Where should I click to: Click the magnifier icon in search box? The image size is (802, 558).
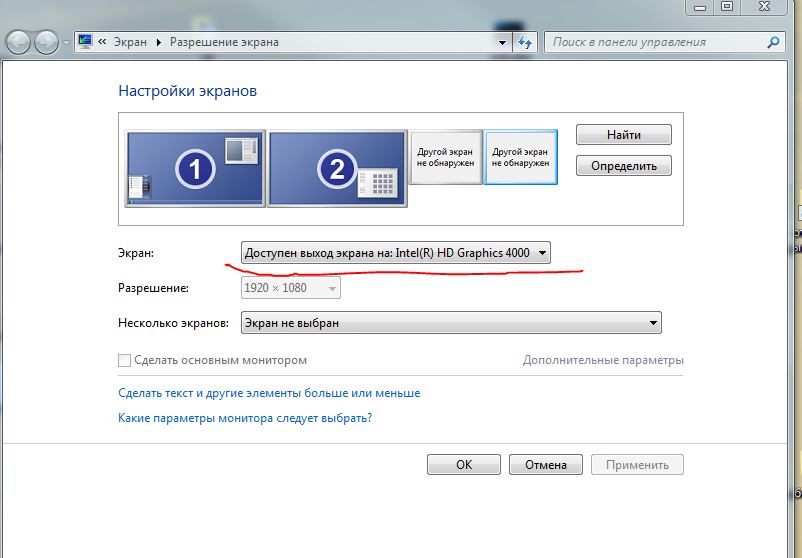(x=772, y=43)
